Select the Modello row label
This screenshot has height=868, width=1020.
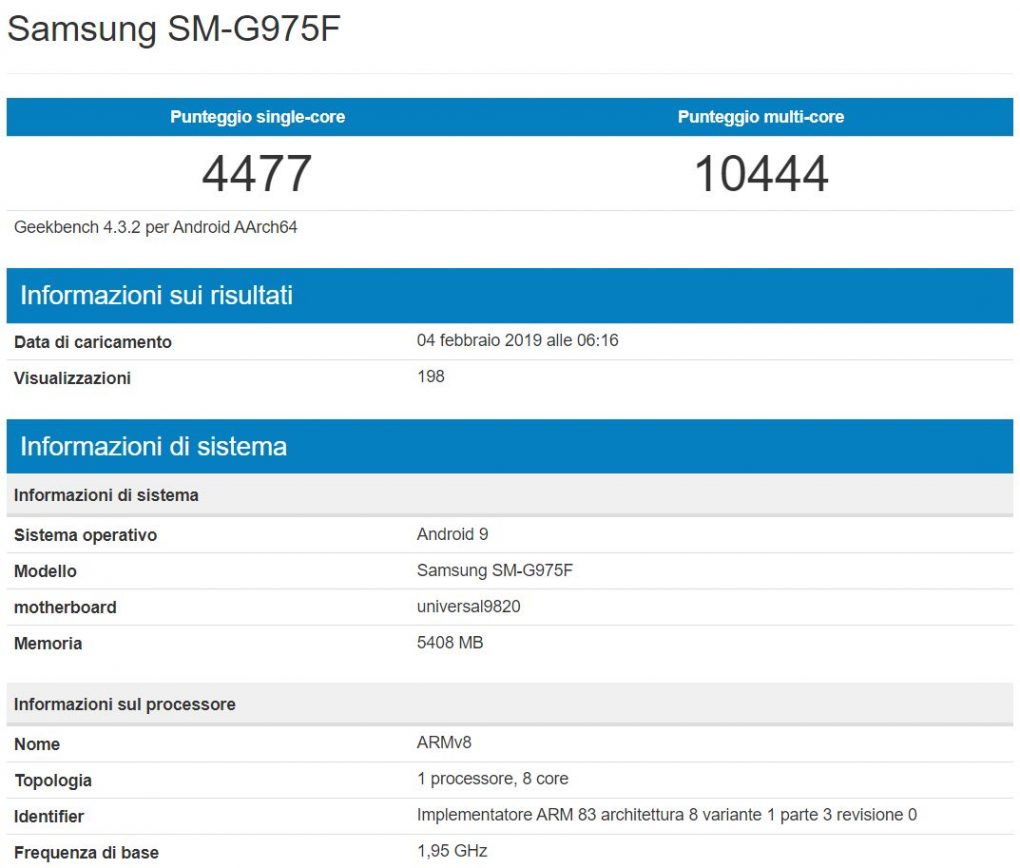[45, 571]
